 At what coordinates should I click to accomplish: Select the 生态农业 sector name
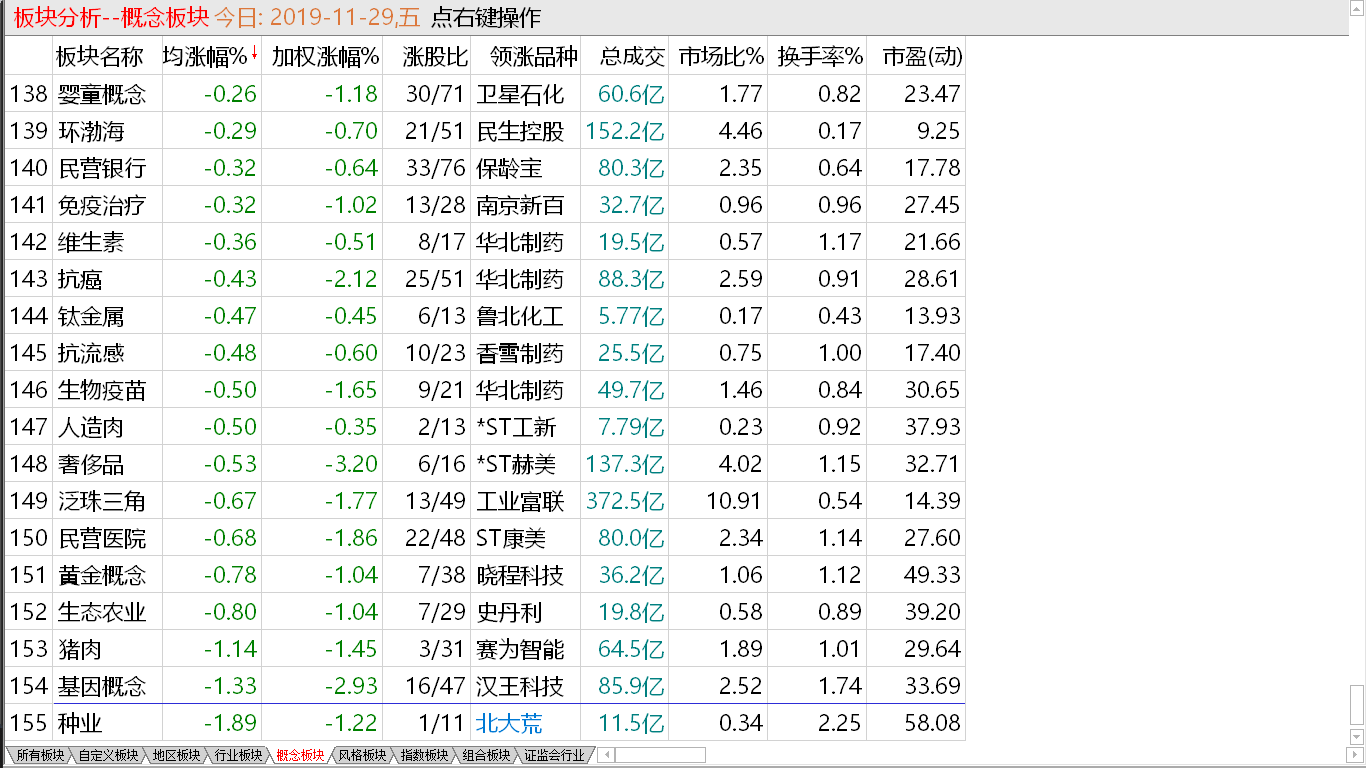tap(102, 612)
